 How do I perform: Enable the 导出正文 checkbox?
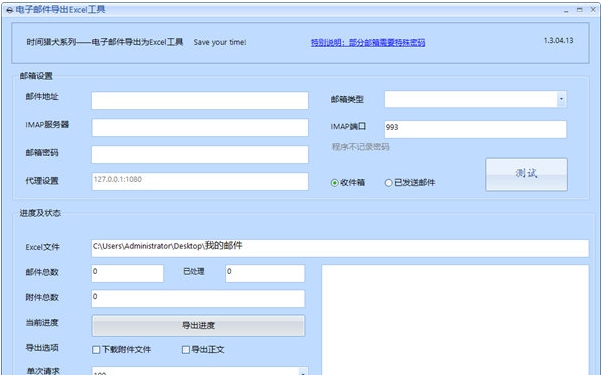coord(186,350)
